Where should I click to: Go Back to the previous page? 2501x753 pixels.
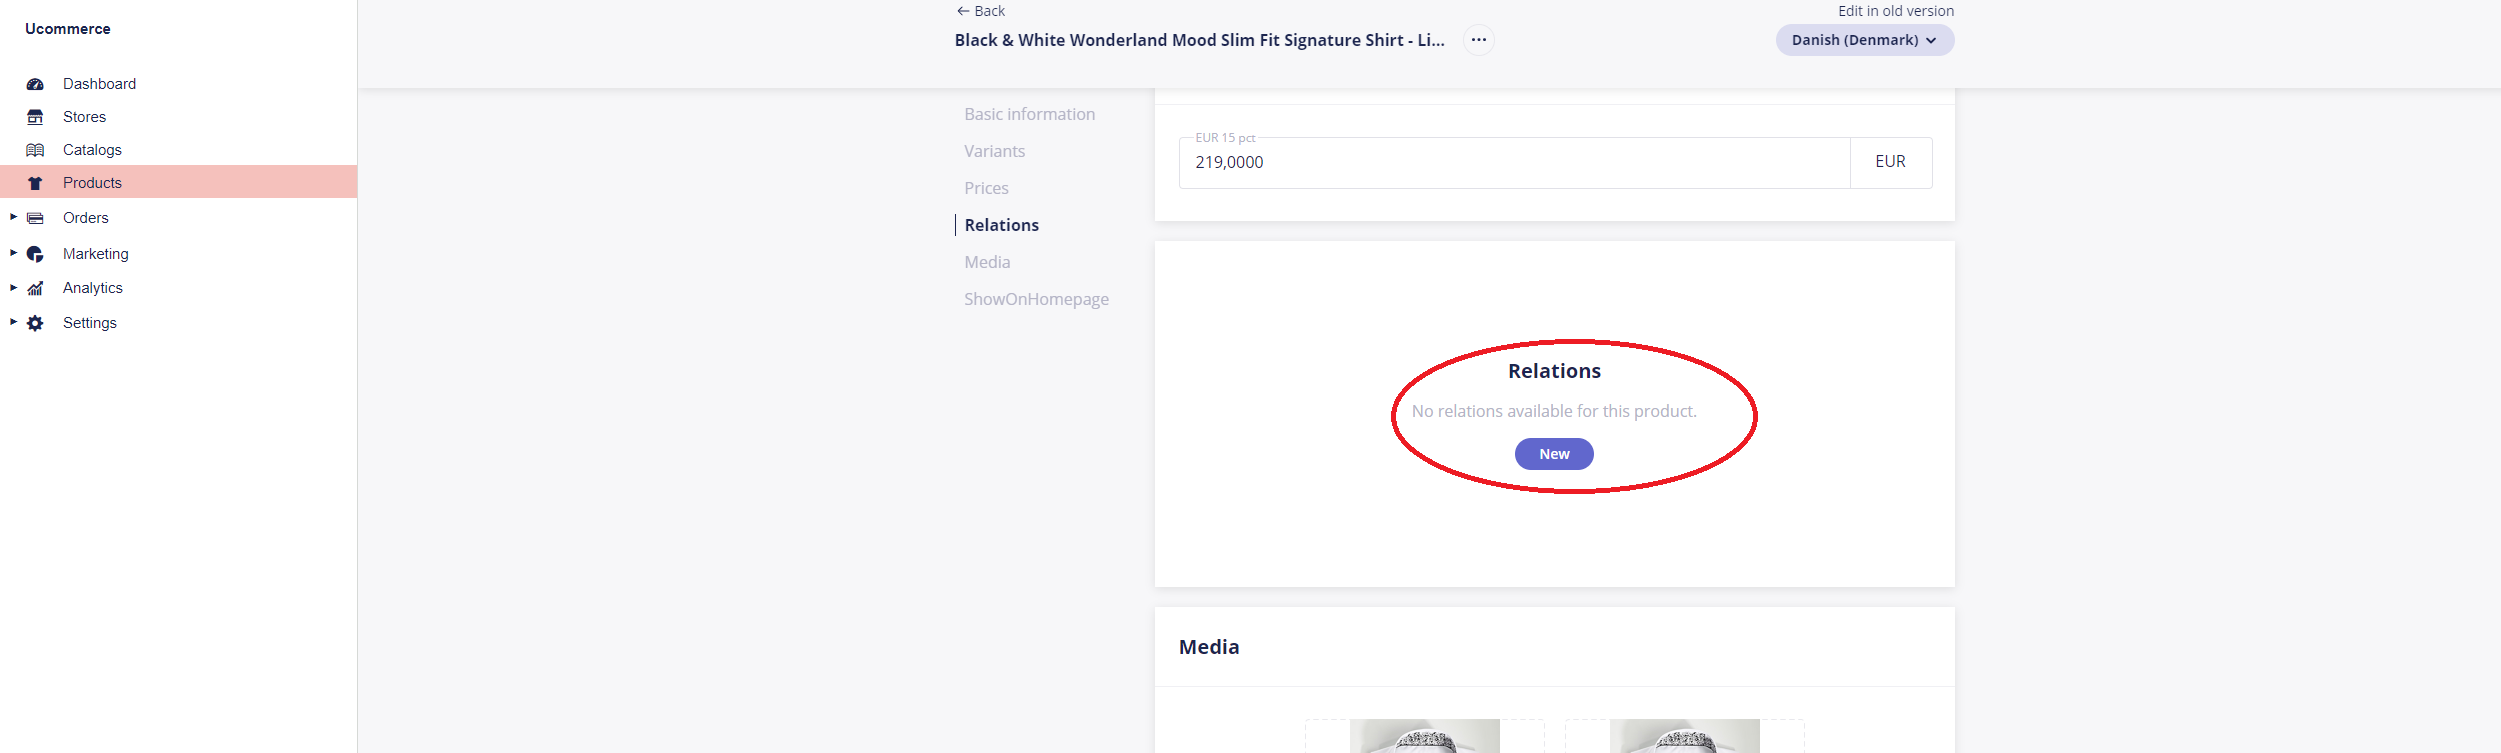coord(980,11)
